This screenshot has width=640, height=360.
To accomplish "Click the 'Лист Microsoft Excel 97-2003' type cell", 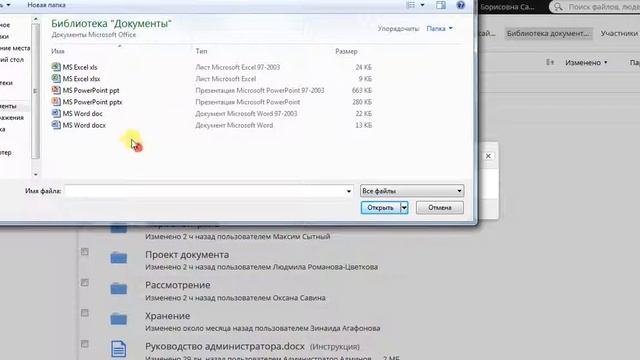I will pyautogui.click(x=238, y=67).
